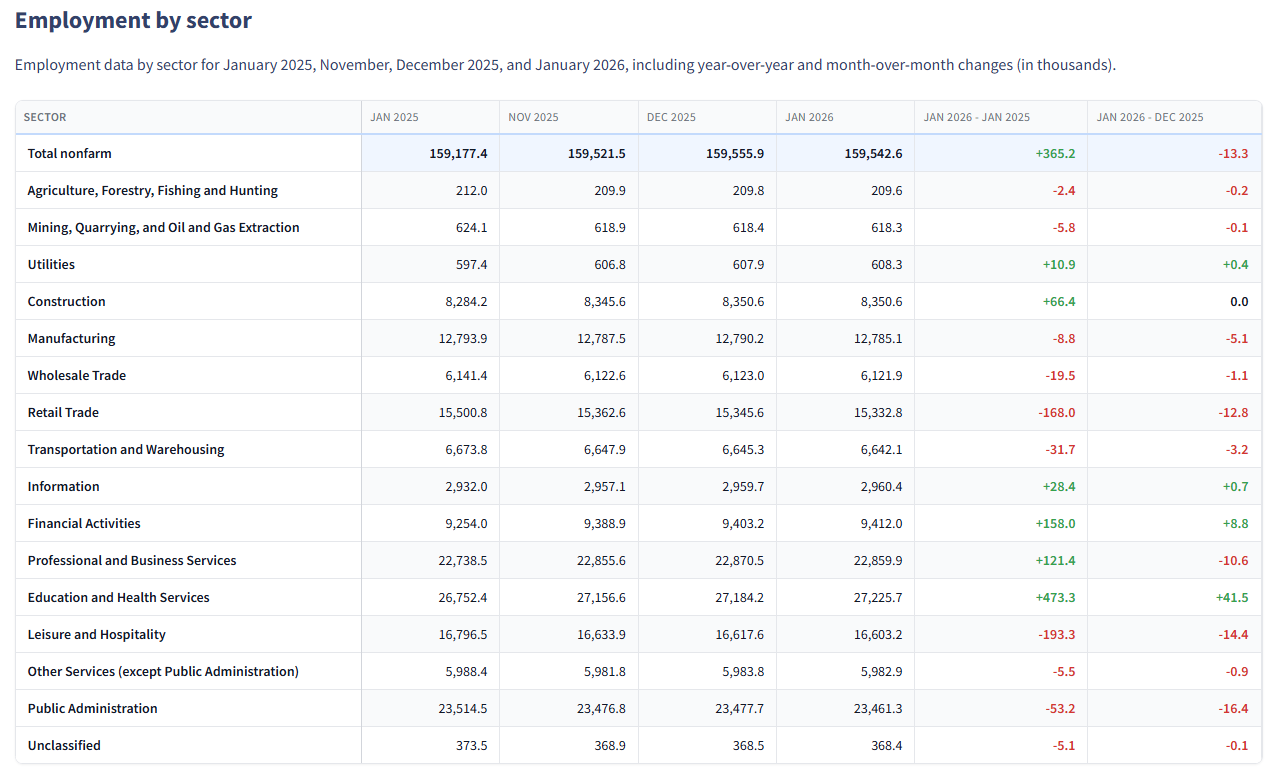Screen dimensions: 1283x779
Task: Click the DEC 2025 column header
Action: [x=671, y=117]
